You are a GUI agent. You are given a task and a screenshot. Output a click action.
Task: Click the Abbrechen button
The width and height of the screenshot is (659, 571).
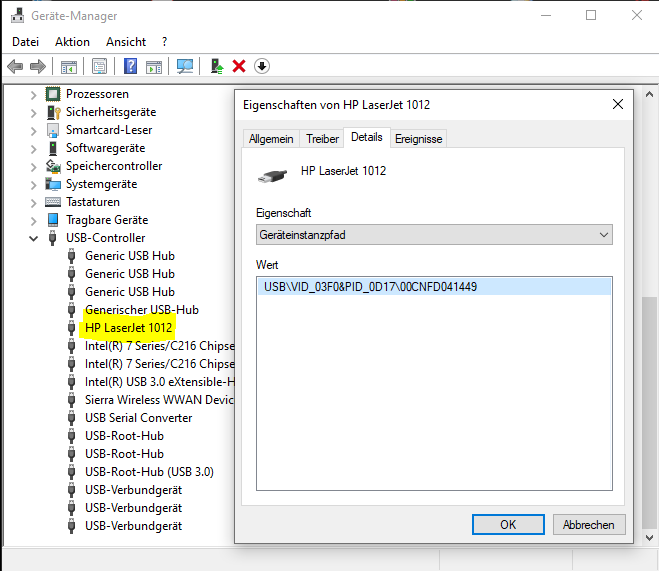(589, 524)
